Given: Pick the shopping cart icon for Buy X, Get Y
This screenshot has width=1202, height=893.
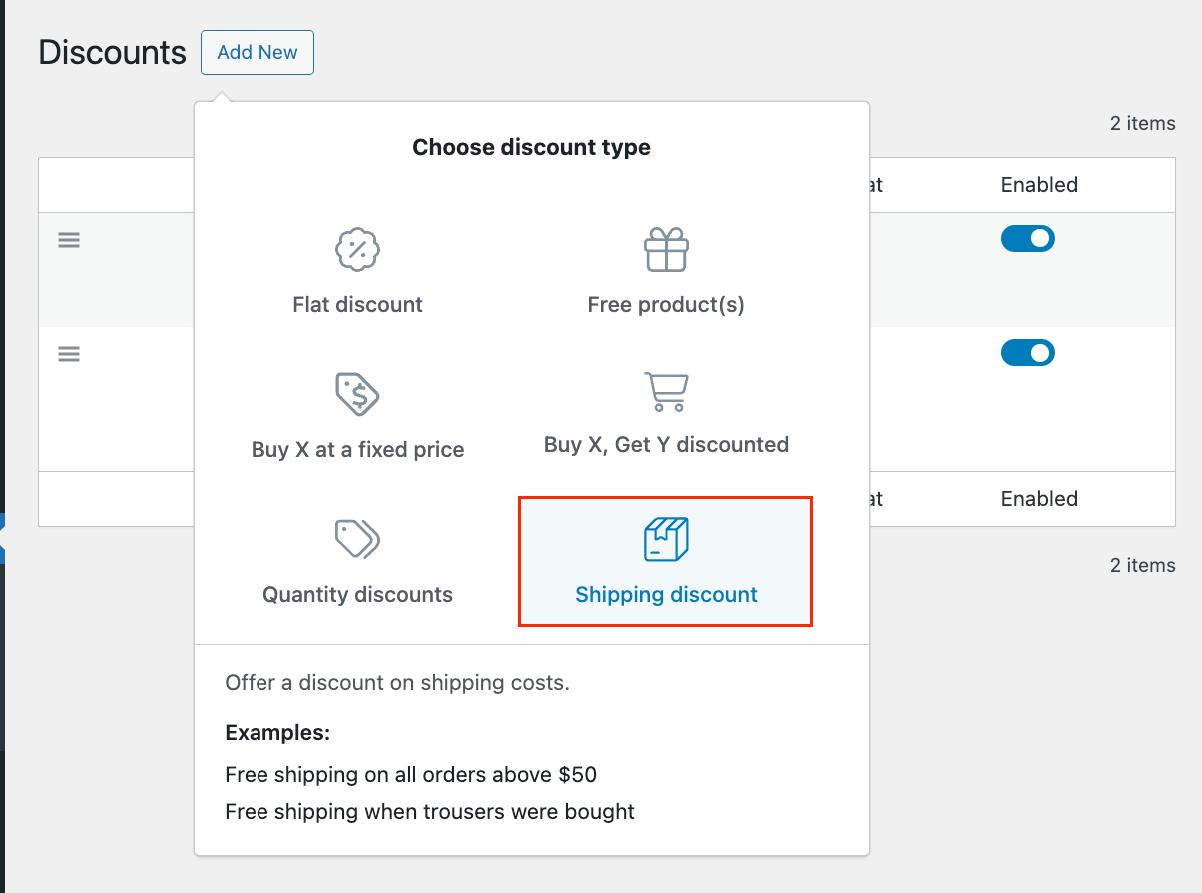Looking at the screenshot, I should [x=666, y=391].
